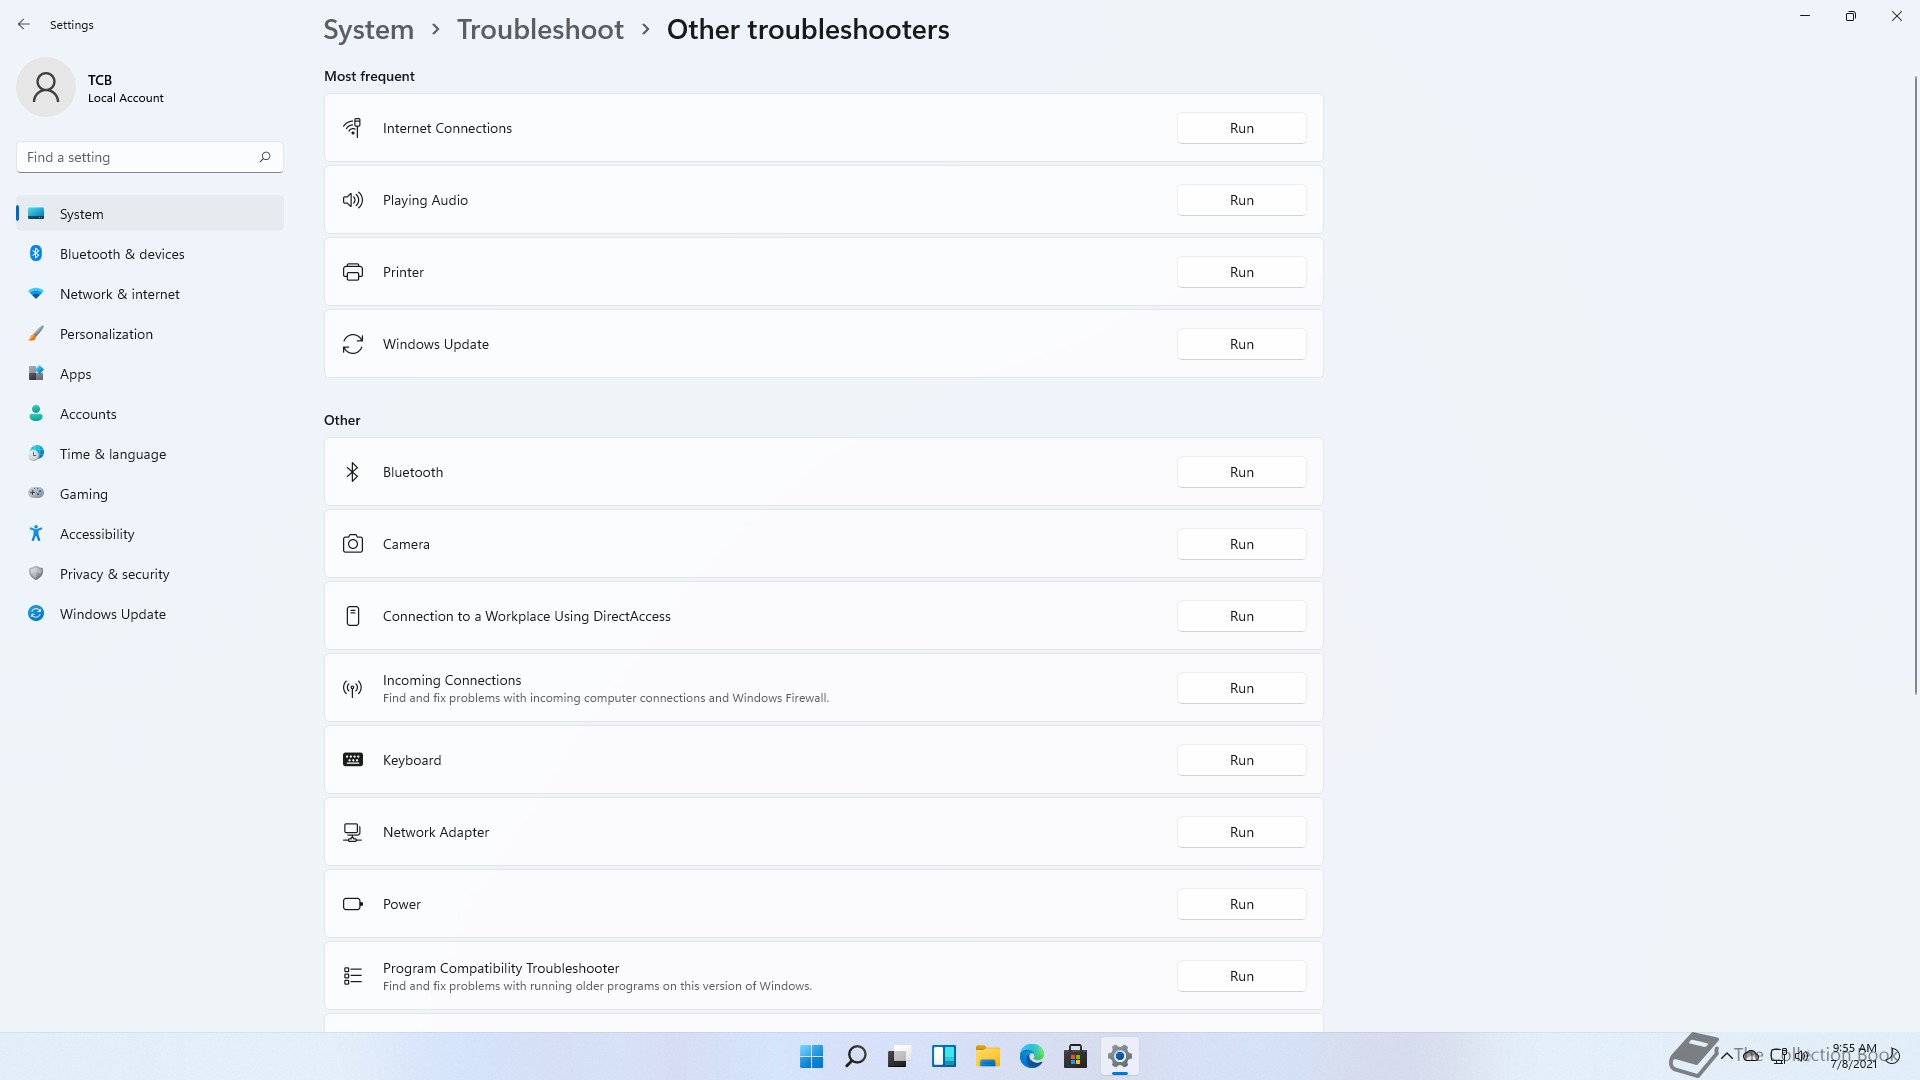The image size is (1920, 1080).
Task: Click the Find a setting search box
Action: point(150,157)
